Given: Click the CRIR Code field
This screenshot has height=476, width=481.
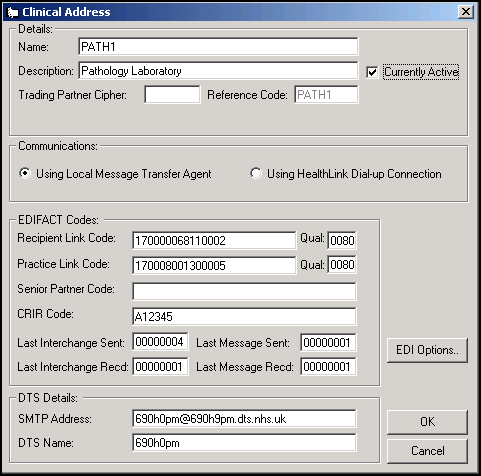Looking at the screenshot, I should pos(244,316).
